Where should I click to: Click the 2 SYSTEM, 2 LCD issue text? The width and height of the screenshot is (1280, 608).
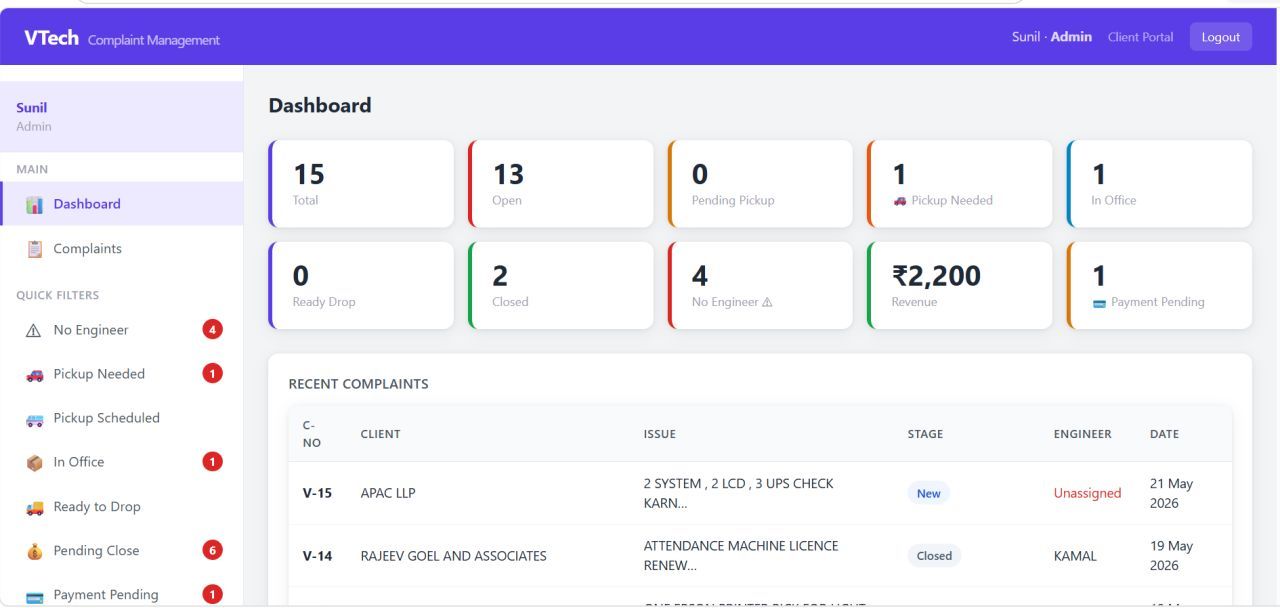738,493
